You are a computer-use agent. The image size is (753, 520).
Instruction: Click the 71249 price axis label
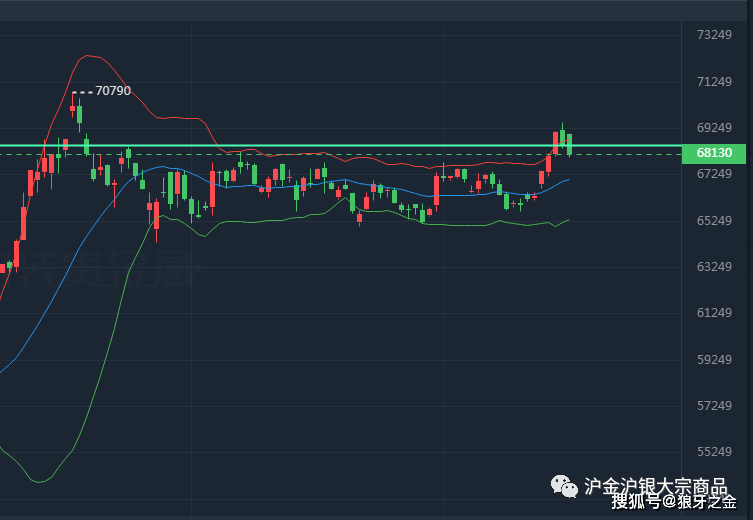point(714,82)
